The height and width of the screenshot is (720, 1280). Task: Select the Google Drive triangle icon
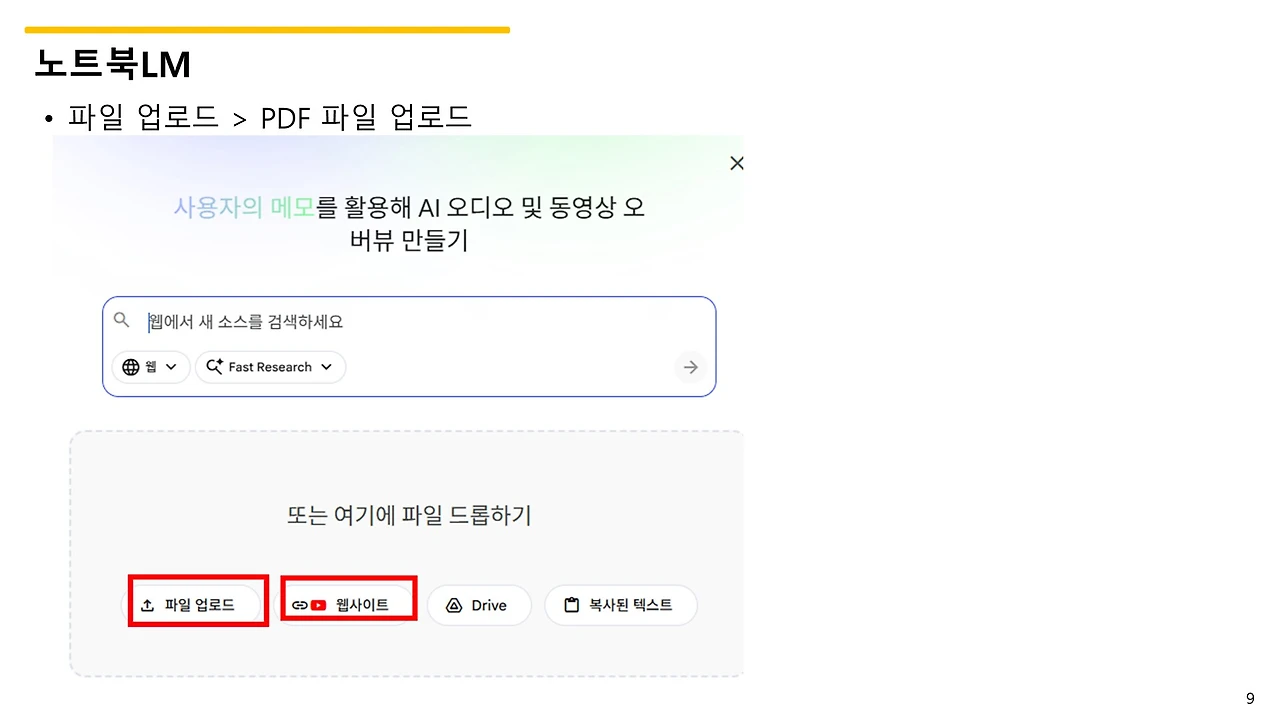point(455,604)
